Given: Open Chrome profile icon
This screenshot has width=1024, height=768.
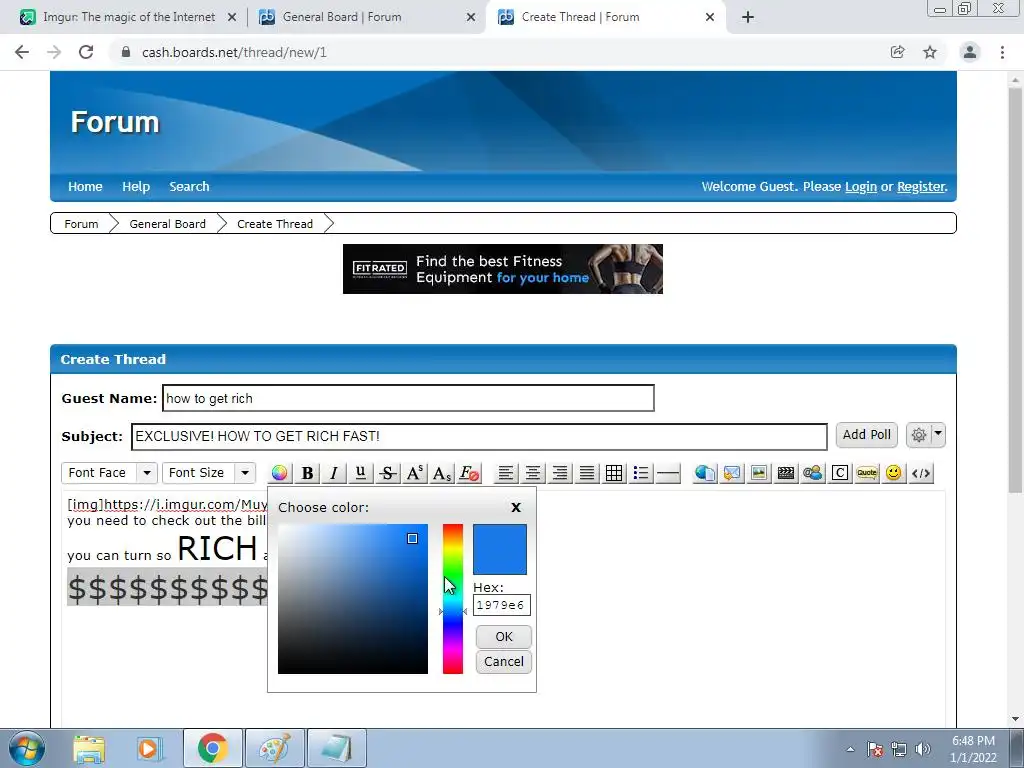Looking at the screenshot, I should 970,52.
